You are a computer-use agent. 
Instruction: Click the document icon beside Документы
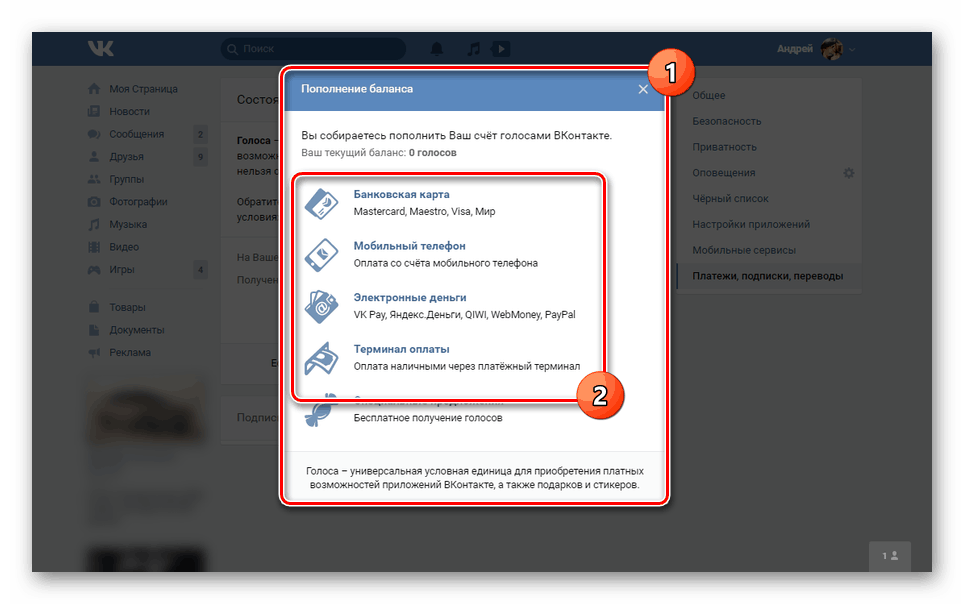(93, 330)
